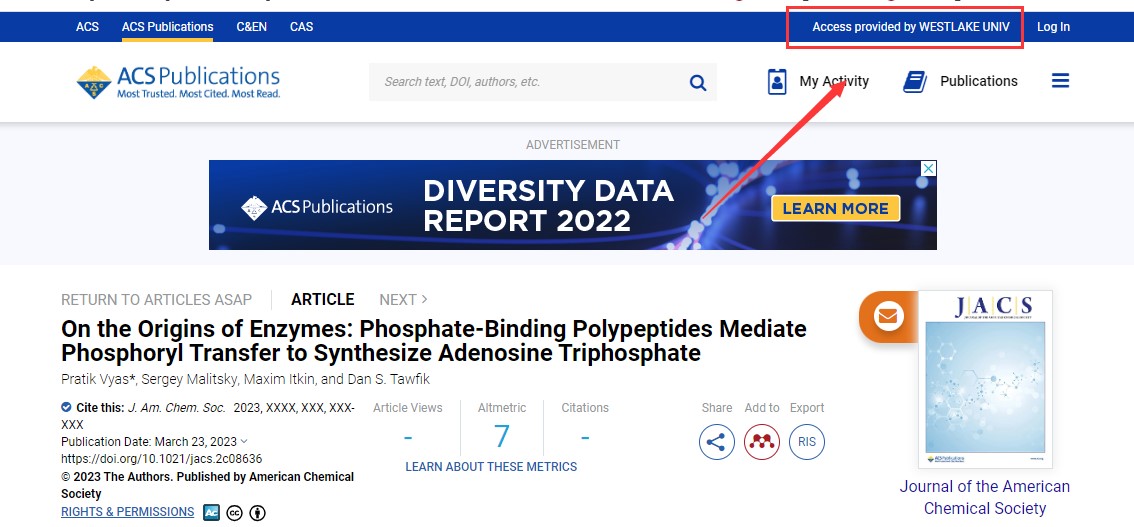
Task: Open the My Activity panel
Action: [818, 82]
